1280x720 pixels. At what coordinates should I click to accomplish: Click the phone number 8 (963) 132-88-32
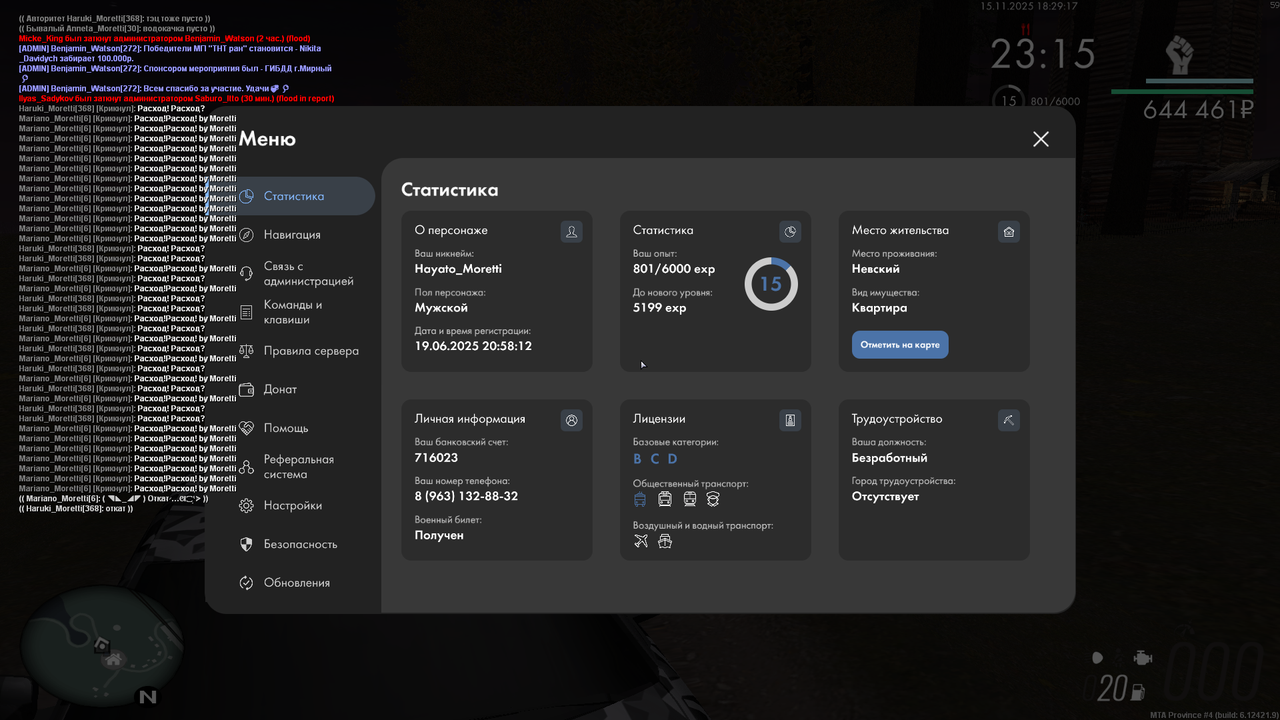(x=466, y=496)
